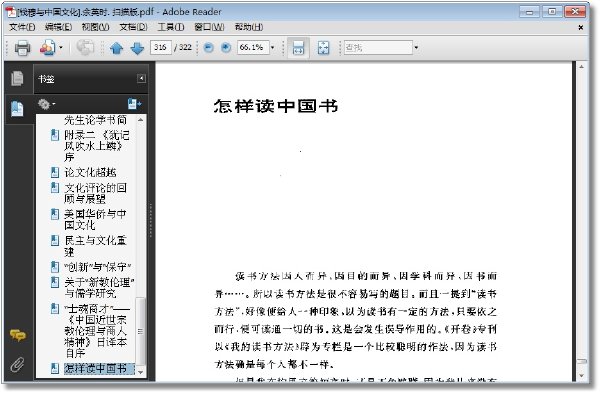
Task: Click document scrollbar up arrow
Action: tap(581, 67)
